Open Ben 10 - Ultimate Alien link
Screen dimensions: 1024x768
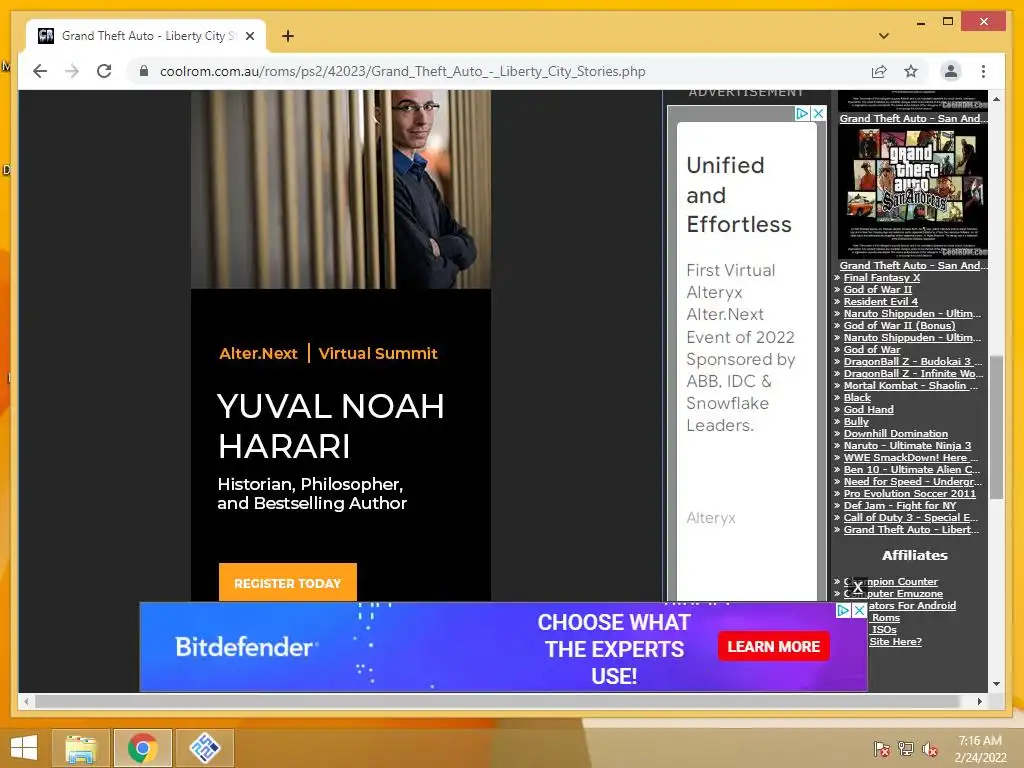coord(912,470)
